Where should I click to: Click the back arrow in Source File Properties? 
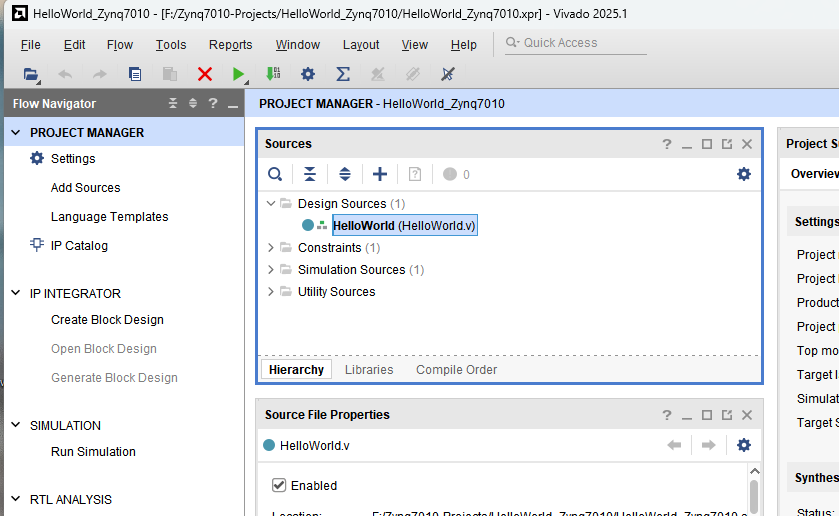tap(674, 445)
